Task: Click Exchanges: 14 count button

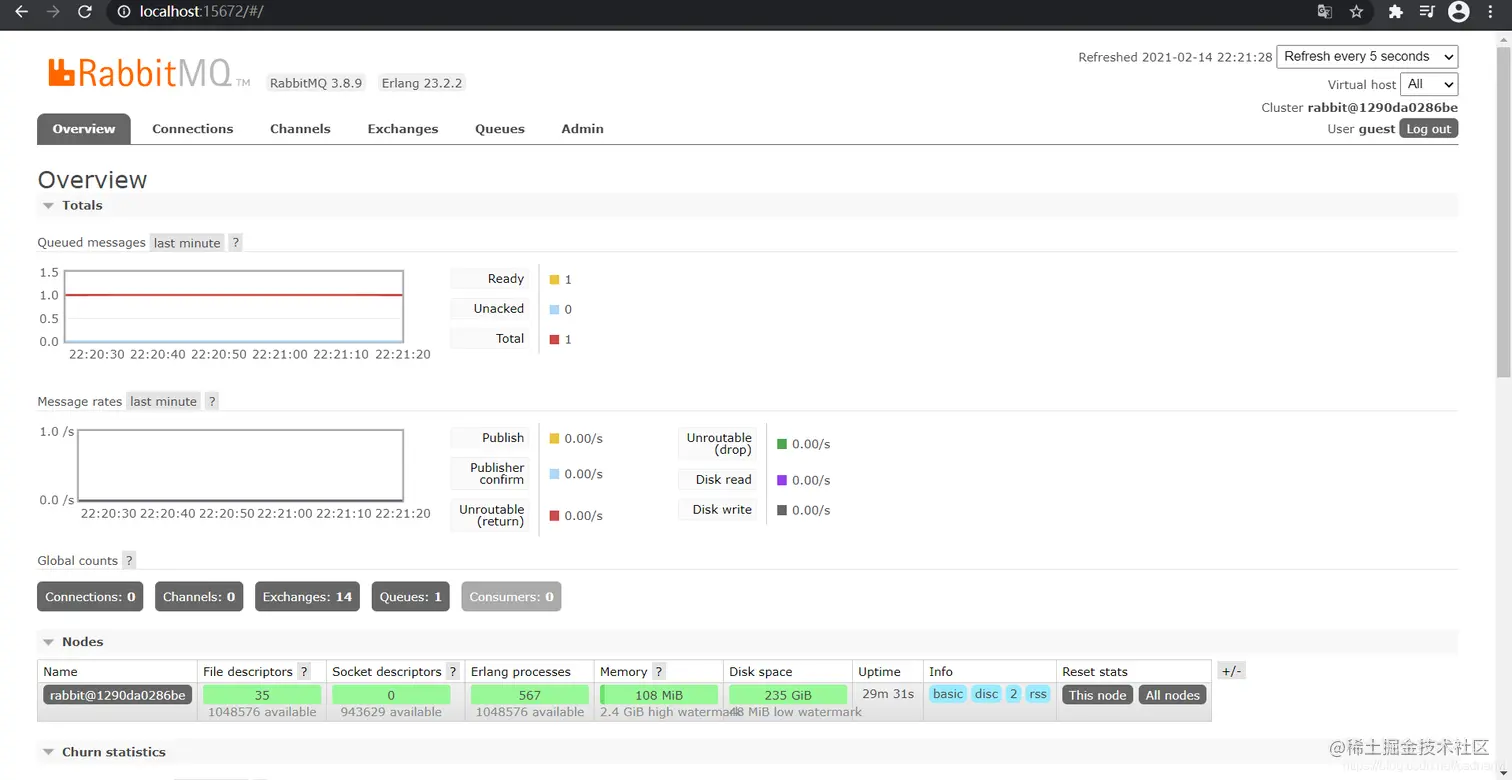Action: (307, 597)
